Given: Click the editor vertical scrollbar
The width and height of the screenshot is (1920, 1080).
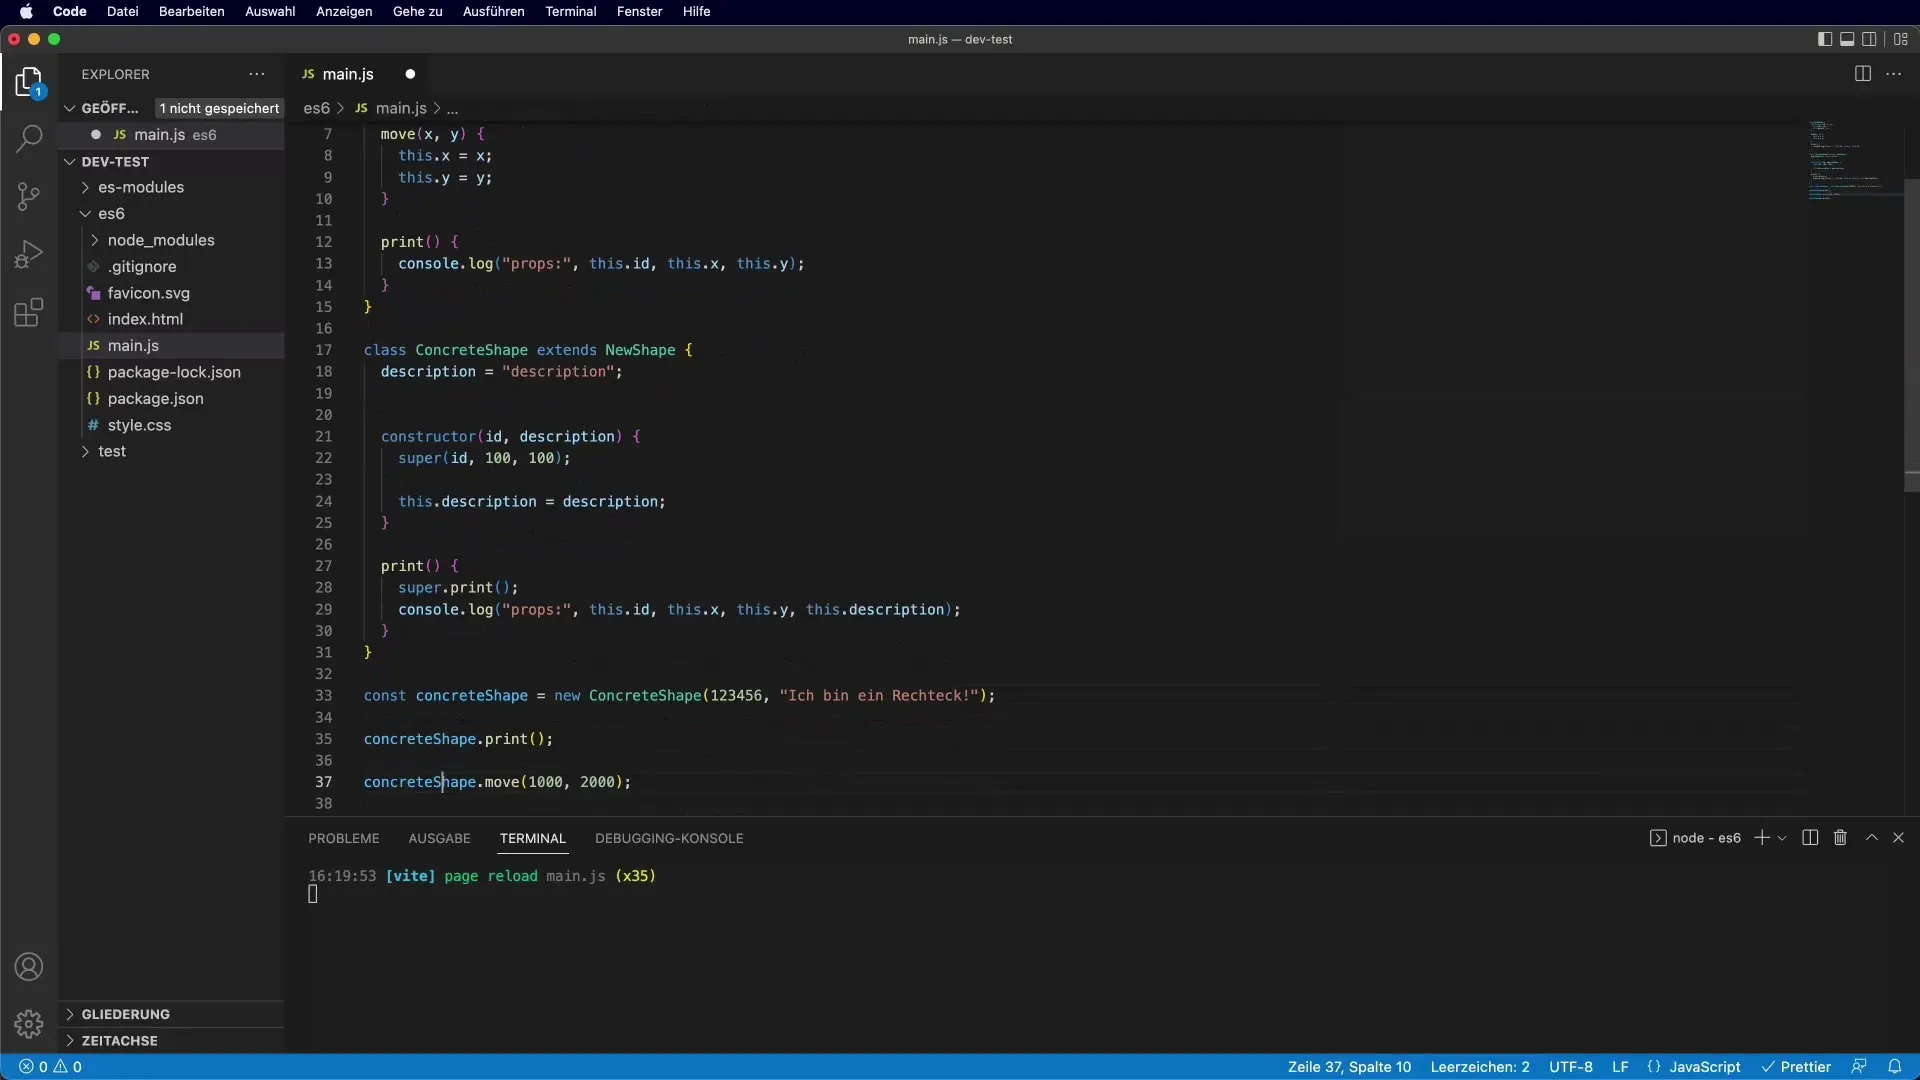Looking at the screenshot, I should (x=1911, y=335).
